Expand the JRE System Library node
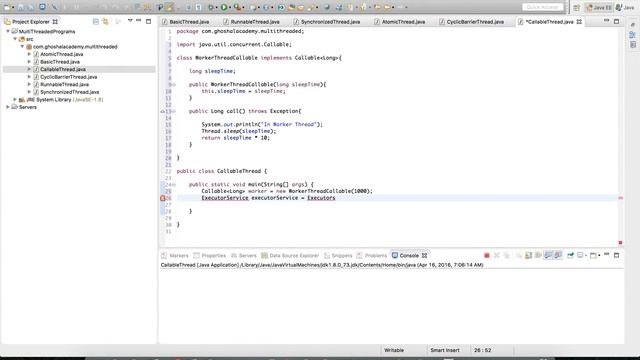640x360 pixels. point(15,100)
